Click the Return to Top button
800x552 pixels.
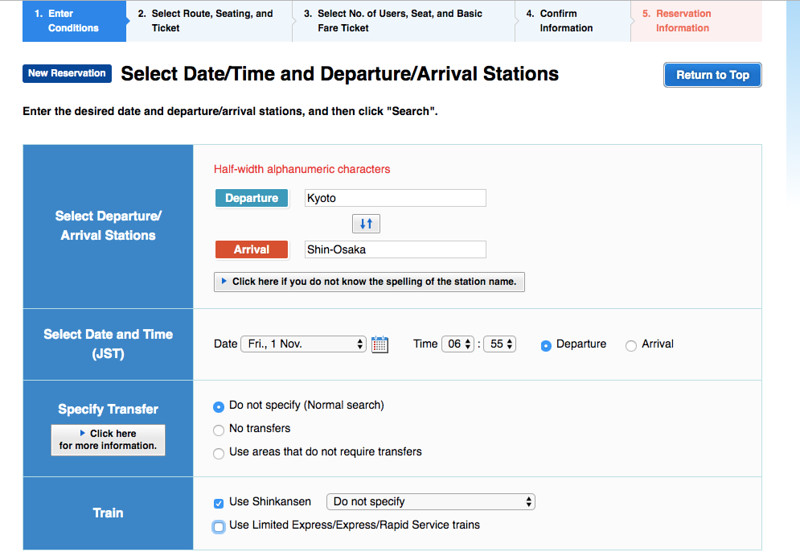(712, 75)
